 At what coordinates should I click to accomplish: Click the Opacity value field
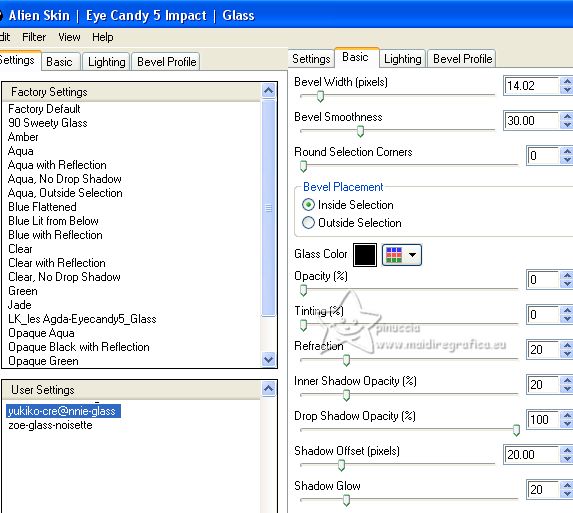pyautogui.click(x=543, y=280)
